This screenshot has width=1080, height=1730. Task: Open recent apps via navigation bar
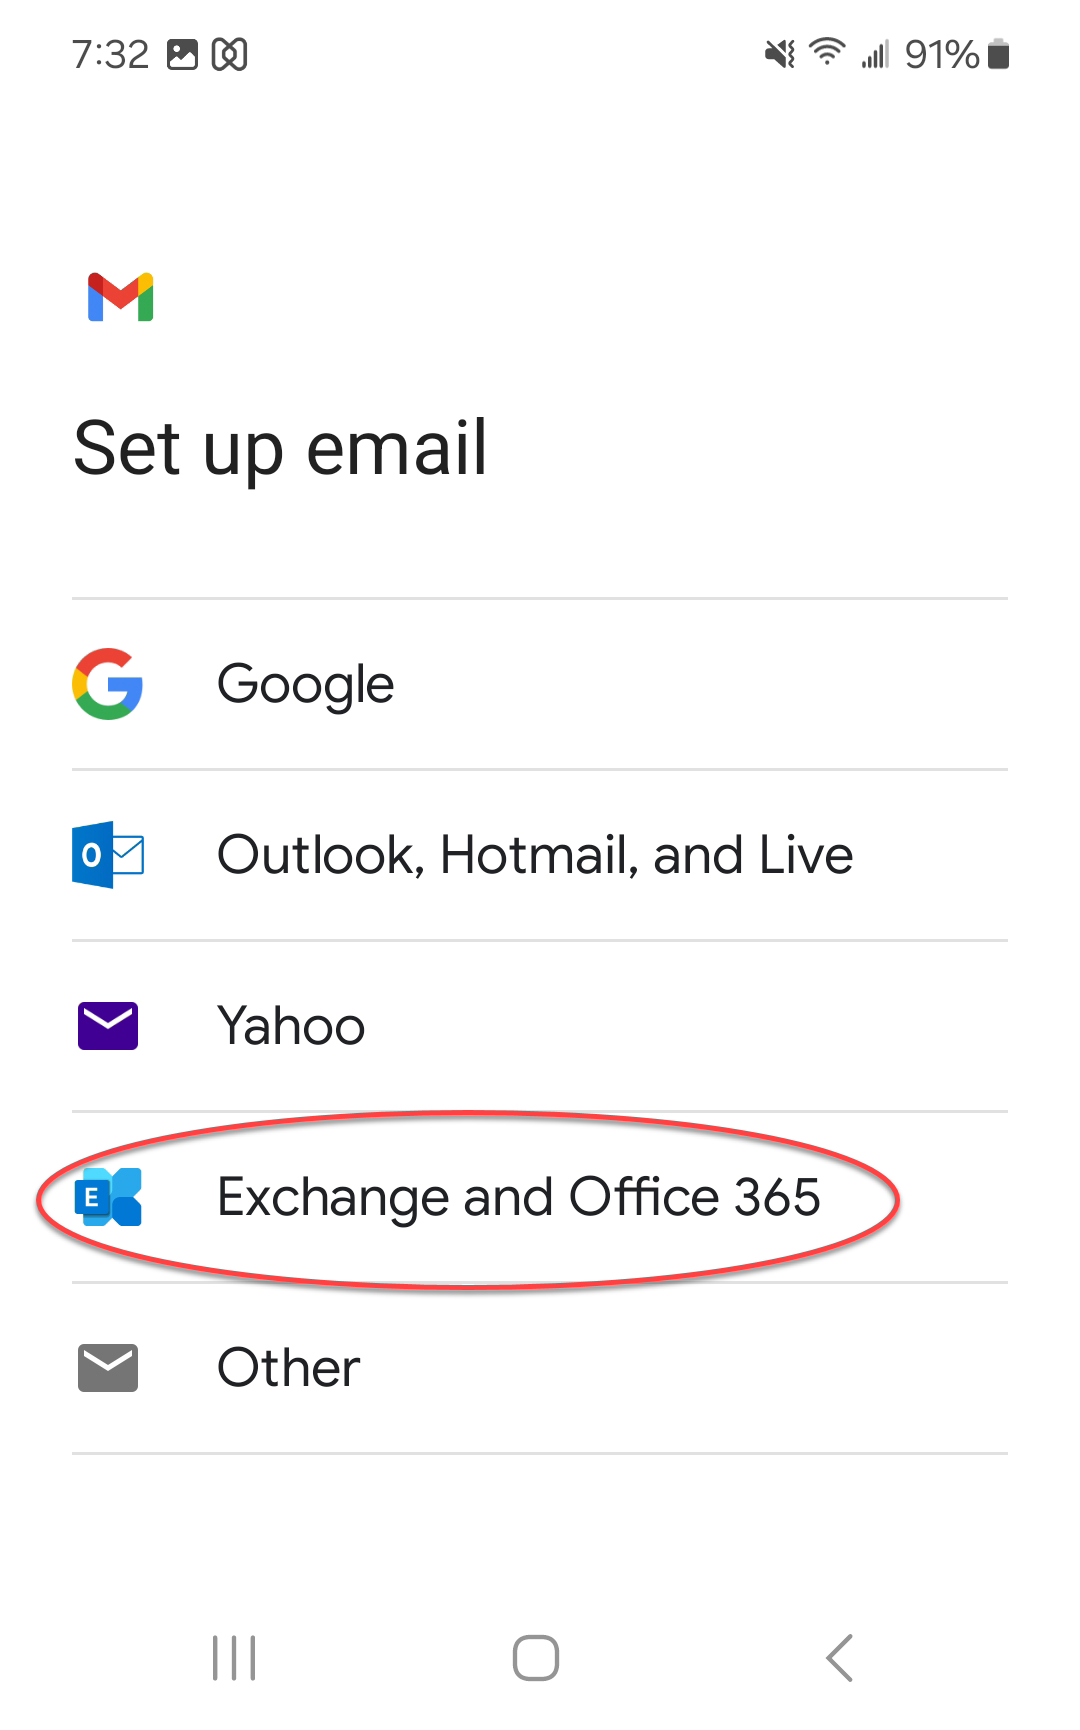[x=234, y=1658]
